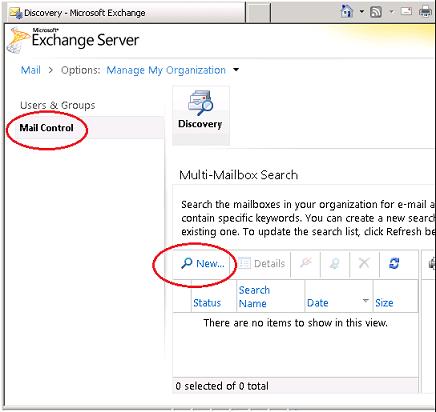Follow the Mail breadcrumb link

coord(31,70)
